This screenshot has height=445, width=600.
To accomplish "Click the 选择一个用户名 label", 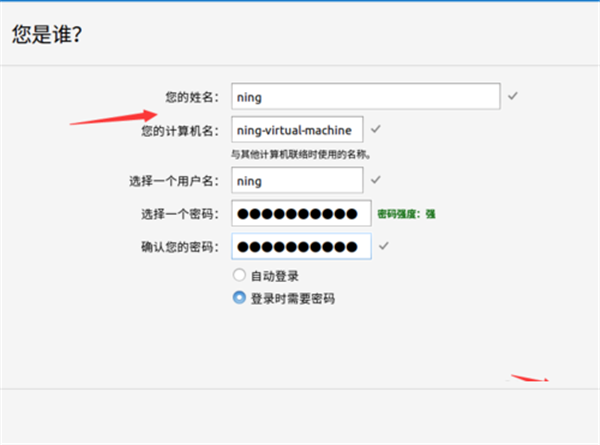I will point(174,181).
